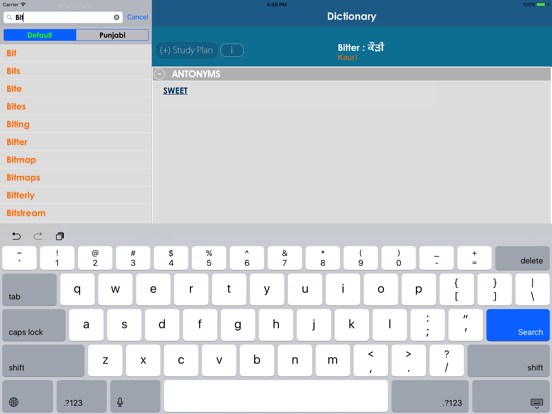
Task: Tap the letter g key
Action: [238, 325]
